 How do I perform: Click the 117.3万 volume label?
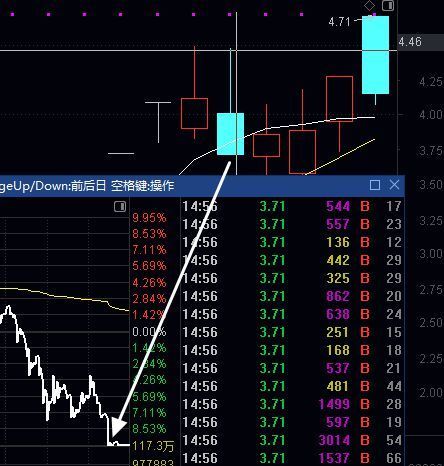pos(153,446)
